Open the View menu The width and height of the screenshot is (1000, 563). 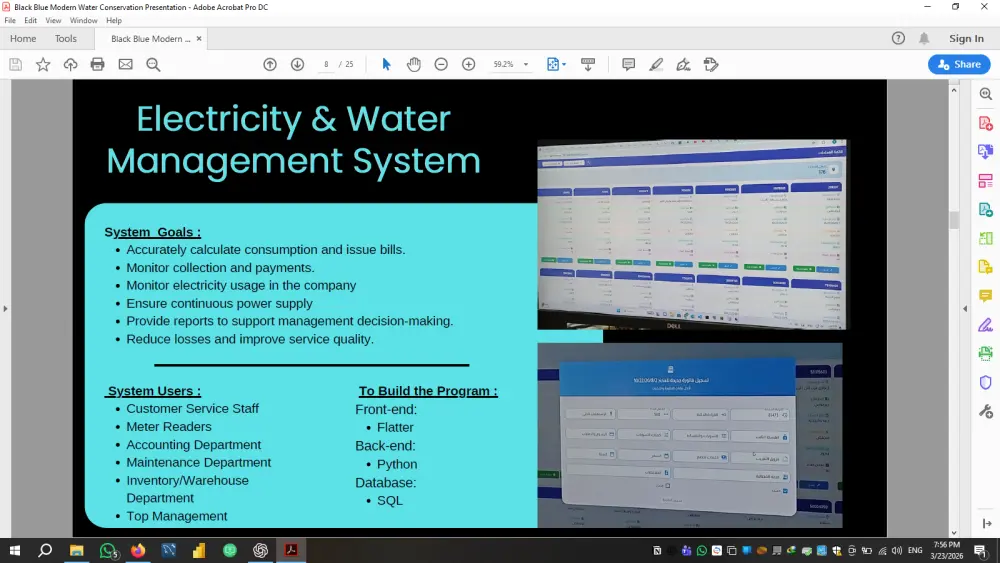click(54, 20)
